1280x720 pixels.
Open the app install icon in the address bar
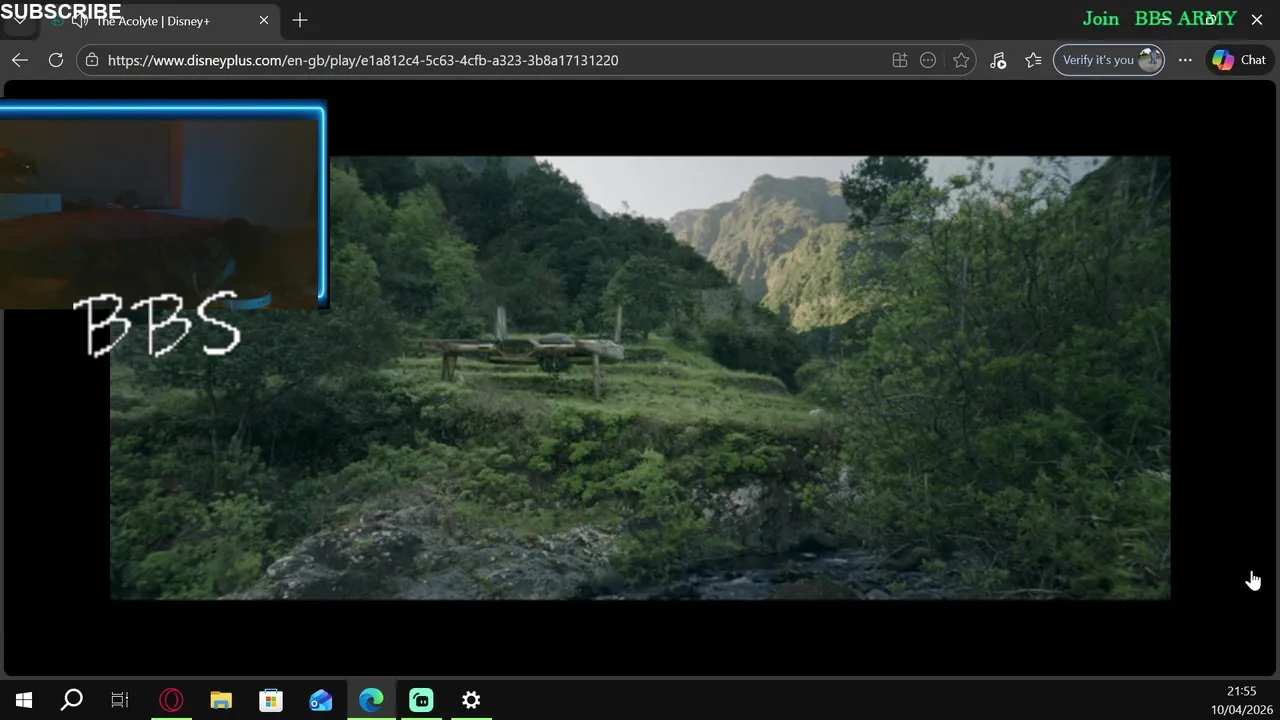tap(900, 60)
